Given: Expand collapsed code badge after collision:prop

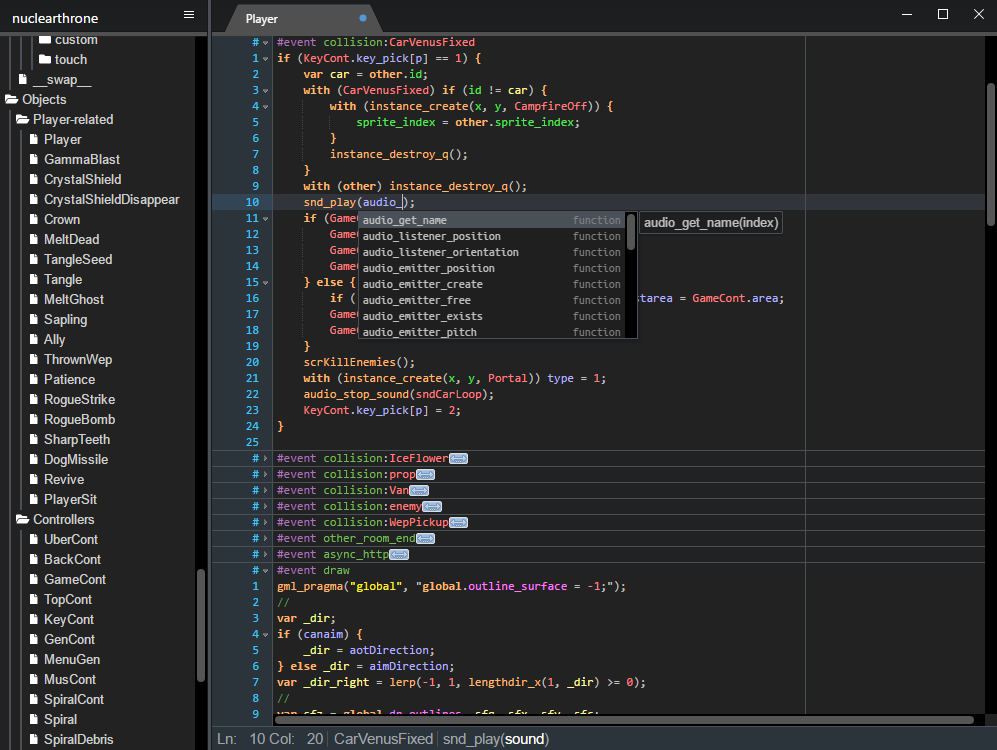Looking at the screenshot, I should [x=425, y=474].
